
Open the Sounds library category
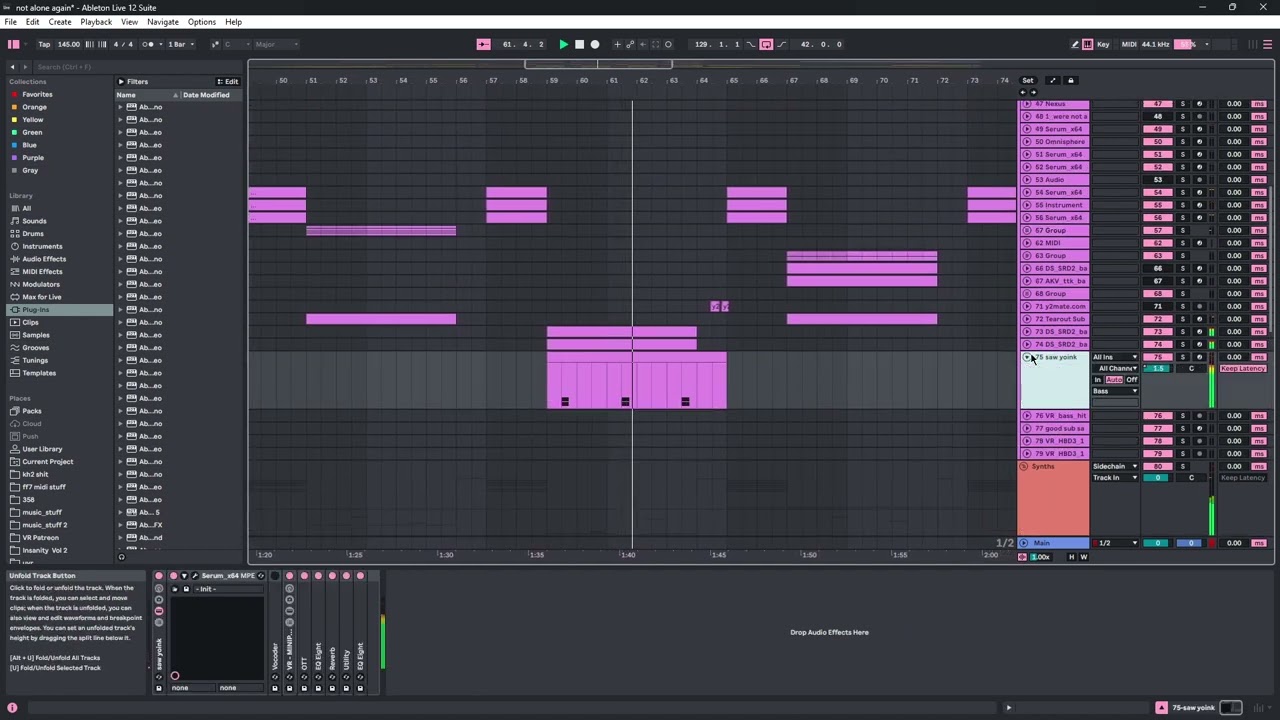click(x=34, y=221)
